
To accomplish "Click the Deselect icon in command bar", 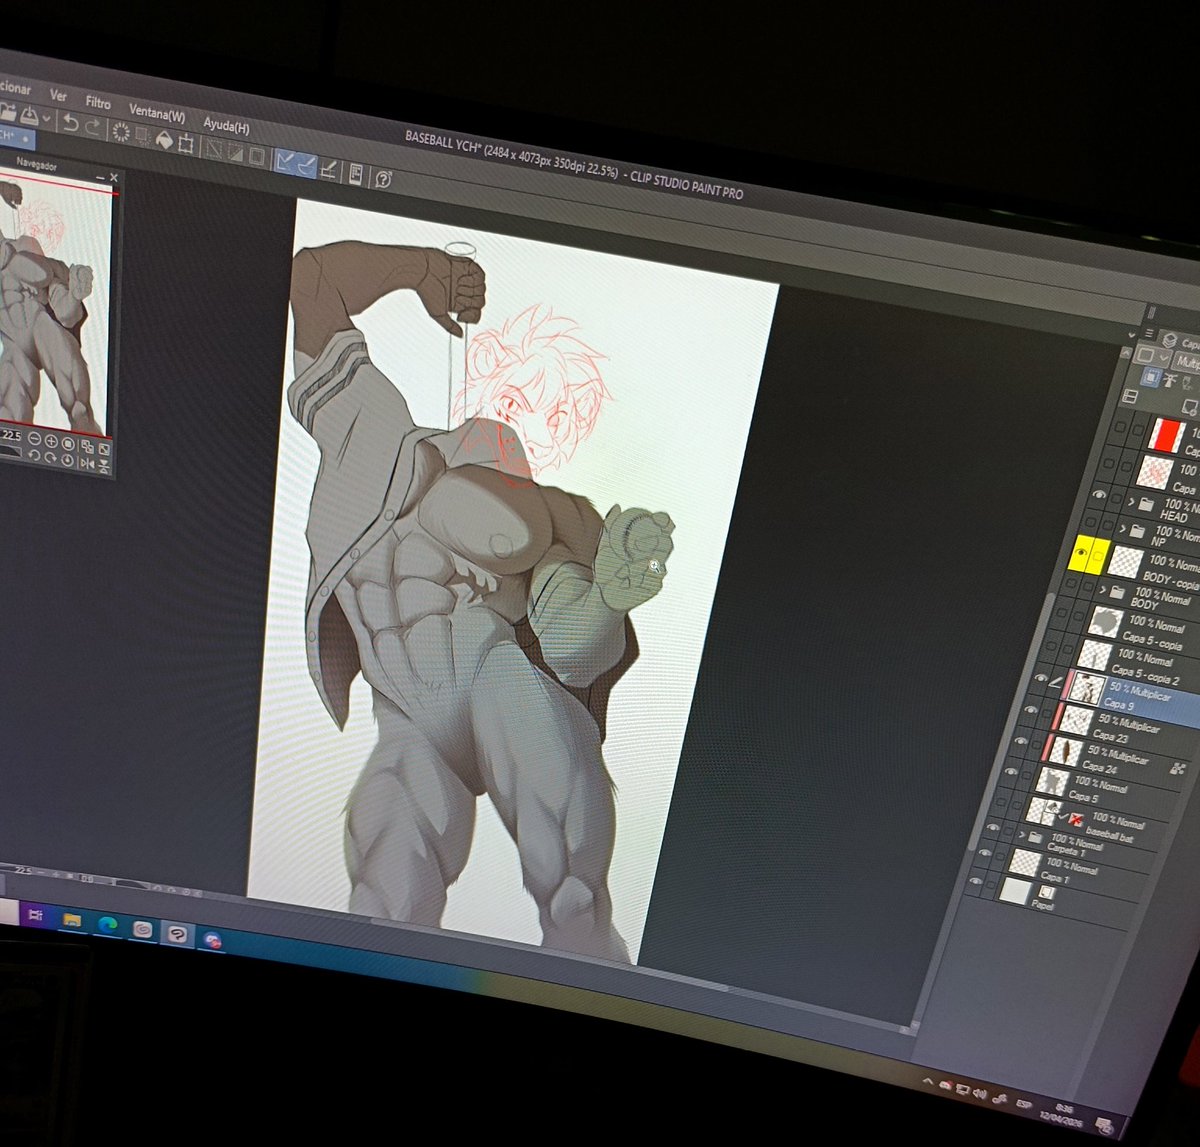I will tap(213, 148).
